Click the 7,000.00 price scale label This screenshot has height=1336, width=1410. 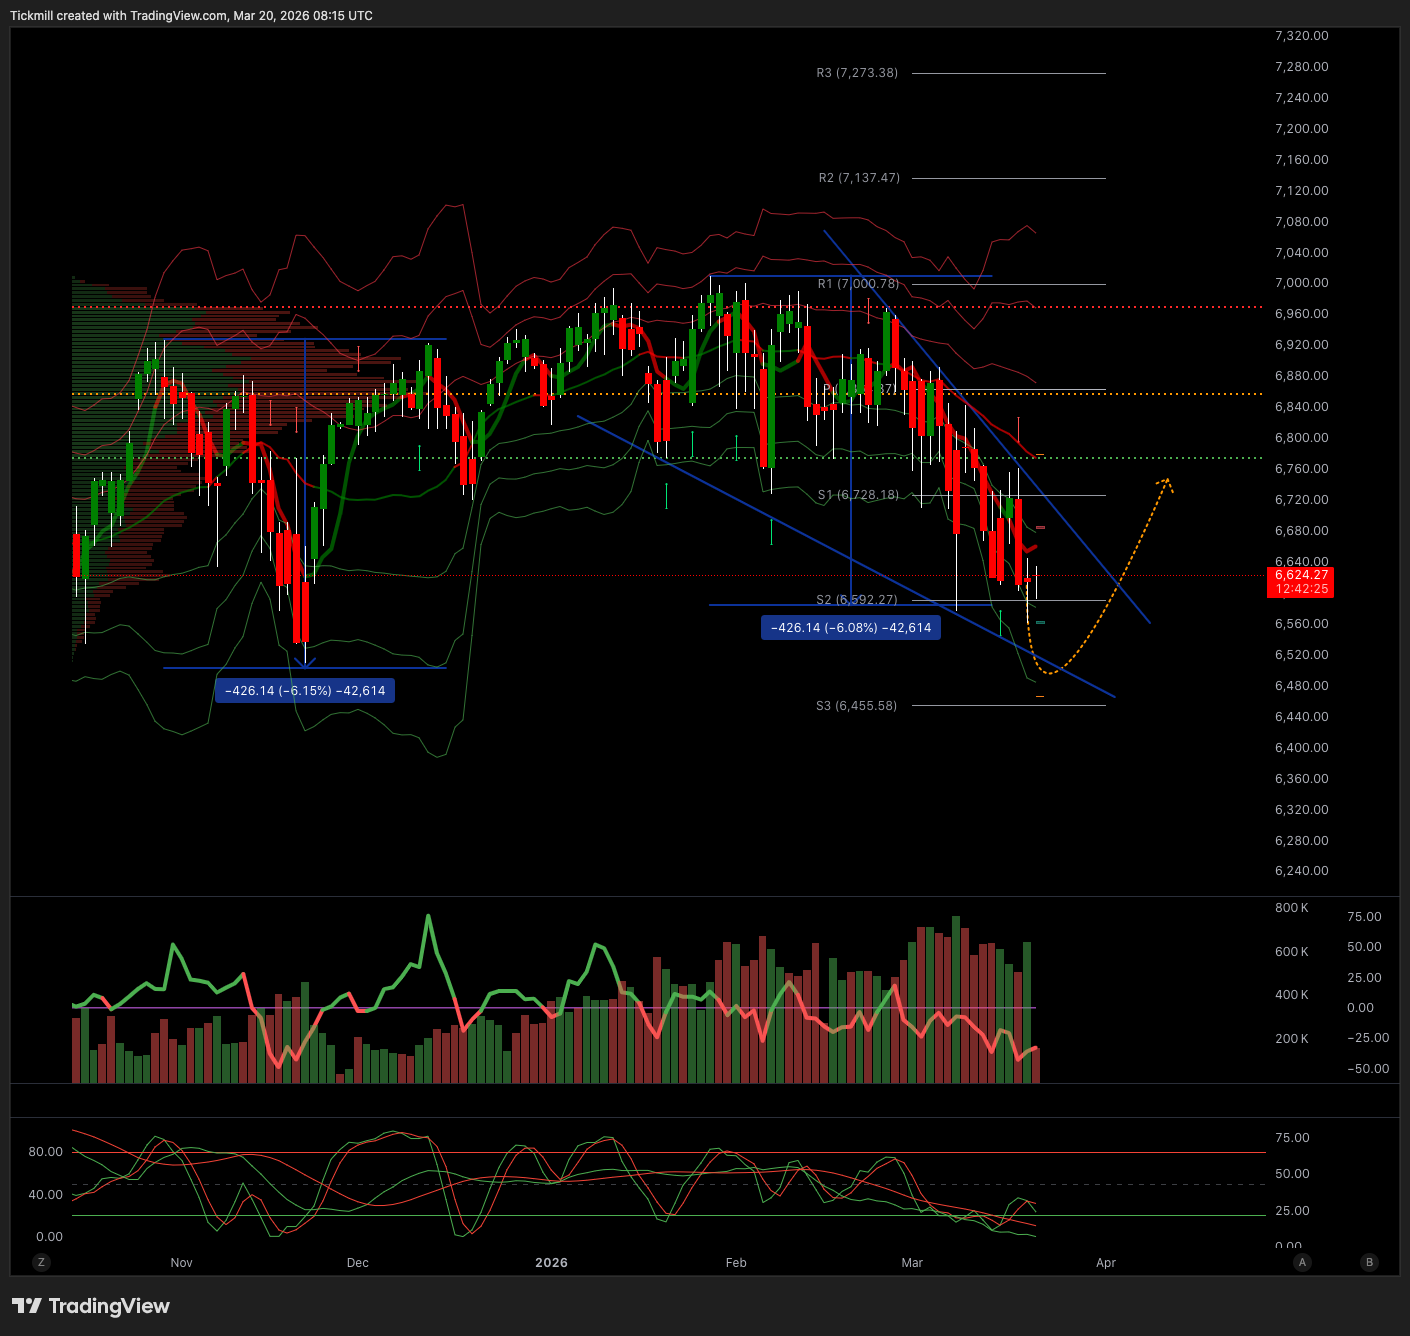click(1301, 283)
